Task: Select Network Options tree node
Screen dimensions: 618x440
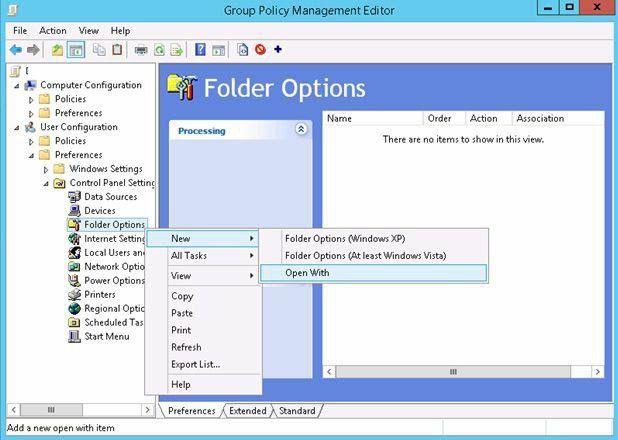Action: pos(112,267)
